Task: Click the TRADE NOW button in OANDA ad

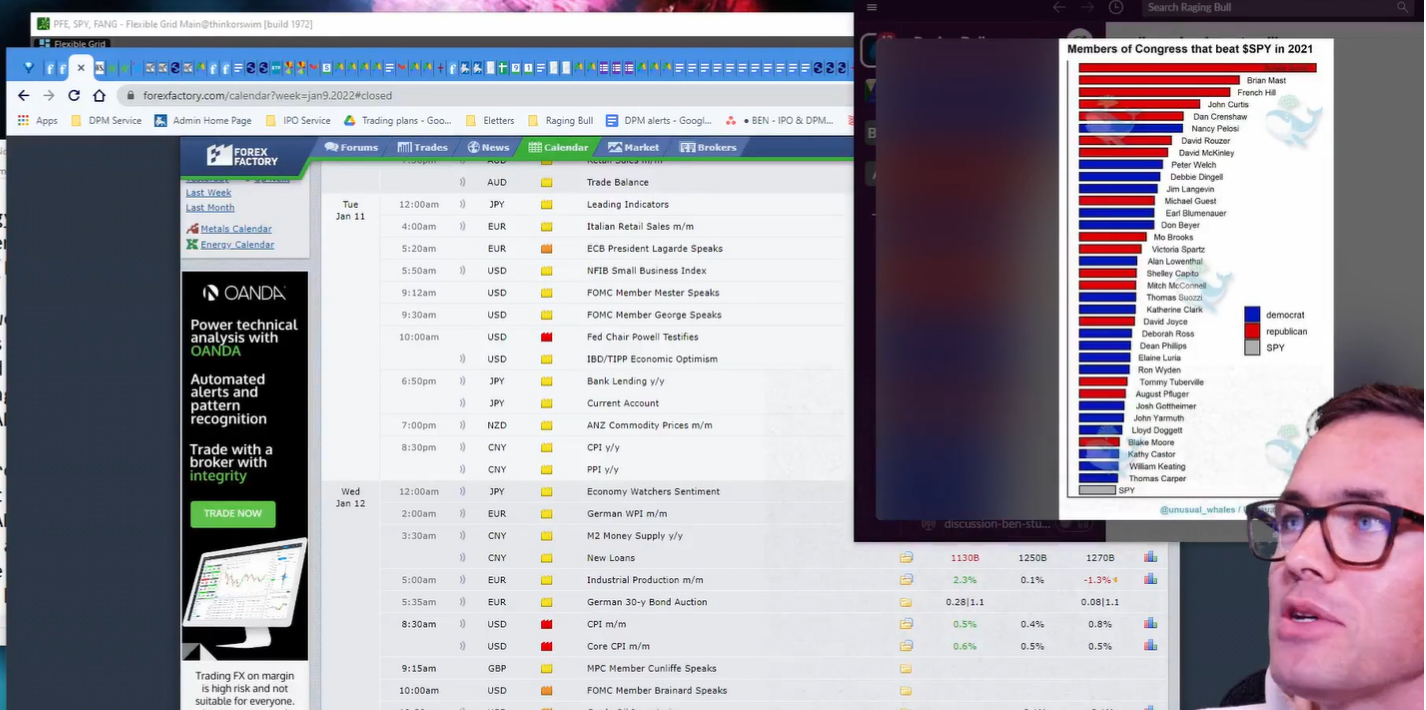Action: tap(233, 513)
